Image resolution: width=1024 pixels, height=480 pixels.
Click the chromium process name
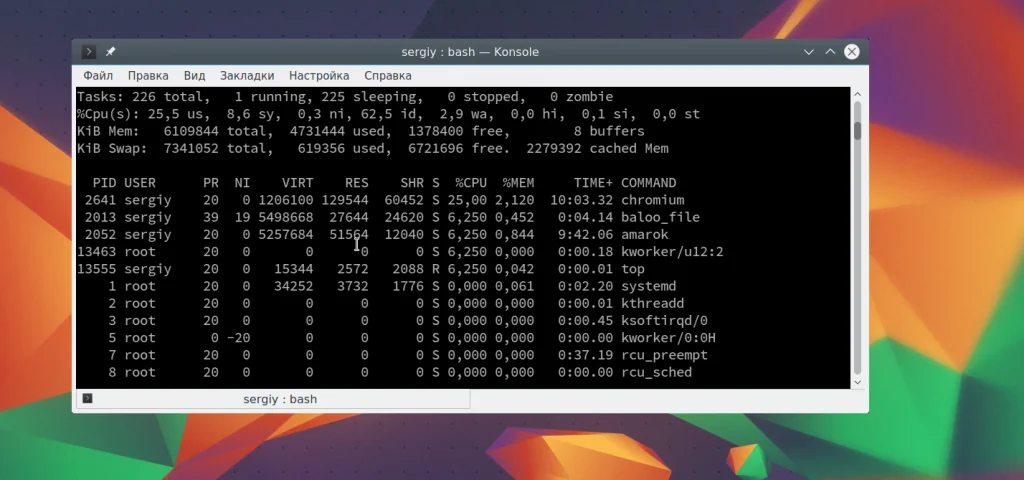pyautogui.click(x=652, y=200)
